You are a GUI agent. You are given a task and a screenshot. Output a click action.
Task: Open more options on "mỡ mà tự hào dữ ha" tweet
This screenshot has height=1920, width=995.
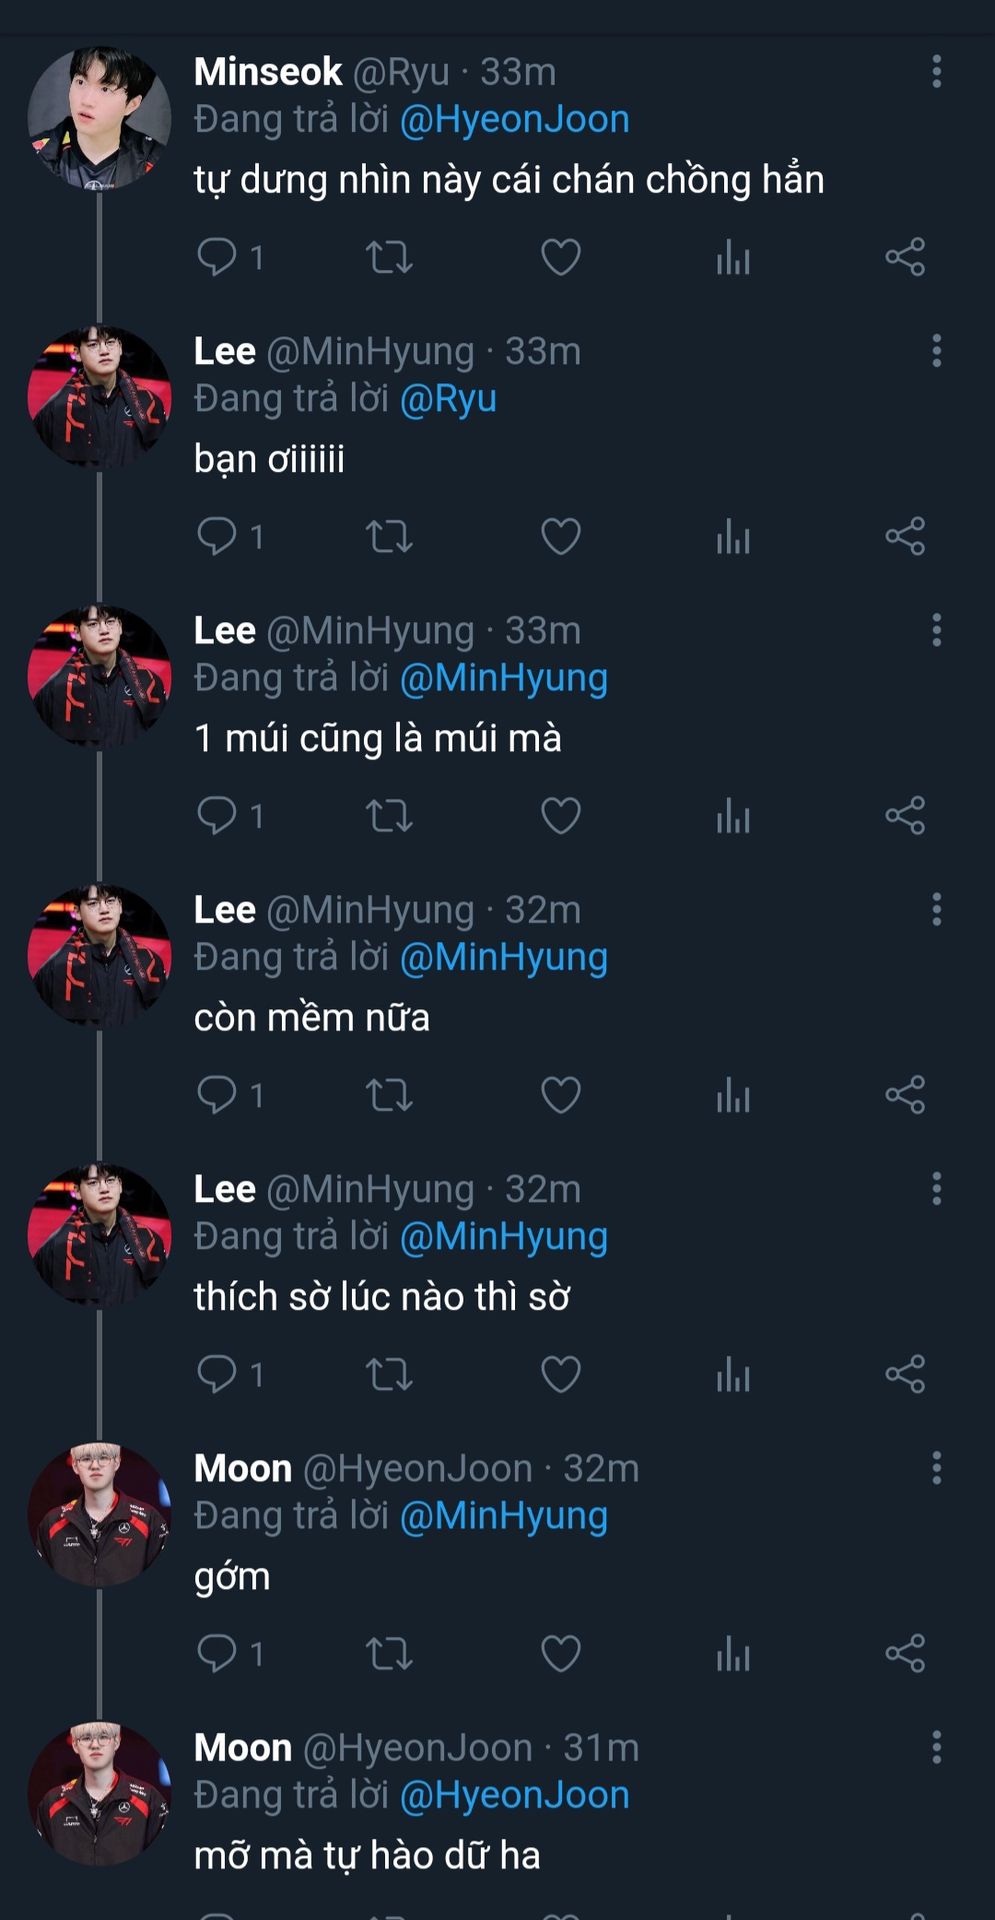tap(937, 1747)
